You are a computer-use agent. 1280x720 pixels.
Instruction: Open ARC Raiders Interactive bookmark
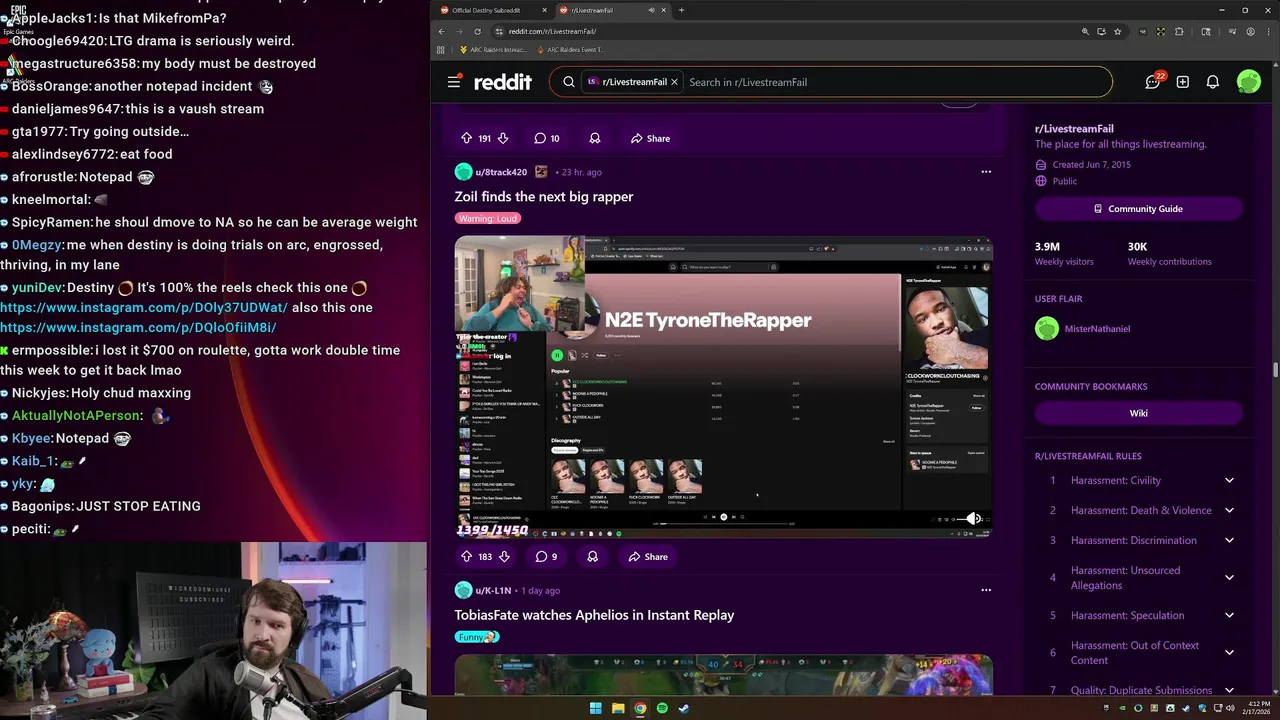[x=493, y=49]
